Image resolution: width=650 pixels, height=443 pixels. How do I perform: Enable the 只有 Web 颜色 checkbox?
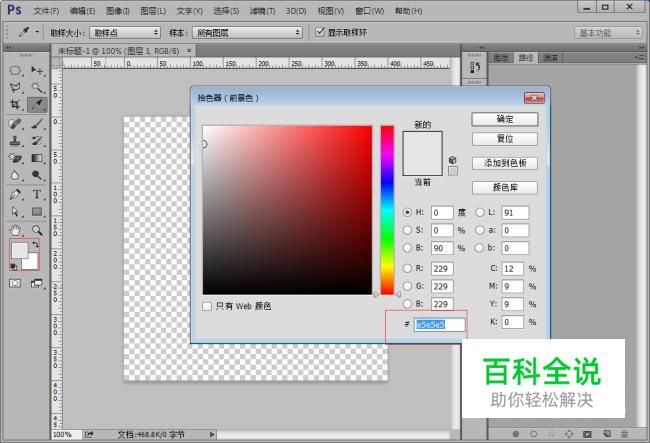pos(207,306)
